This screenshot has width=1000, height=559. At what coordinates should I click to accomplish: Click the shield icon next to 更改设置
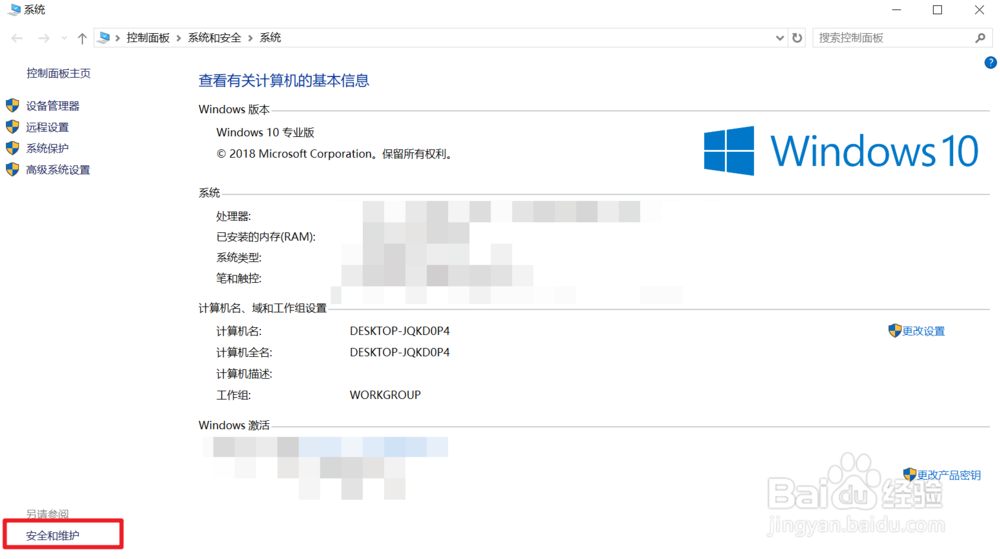pos(894,330)
